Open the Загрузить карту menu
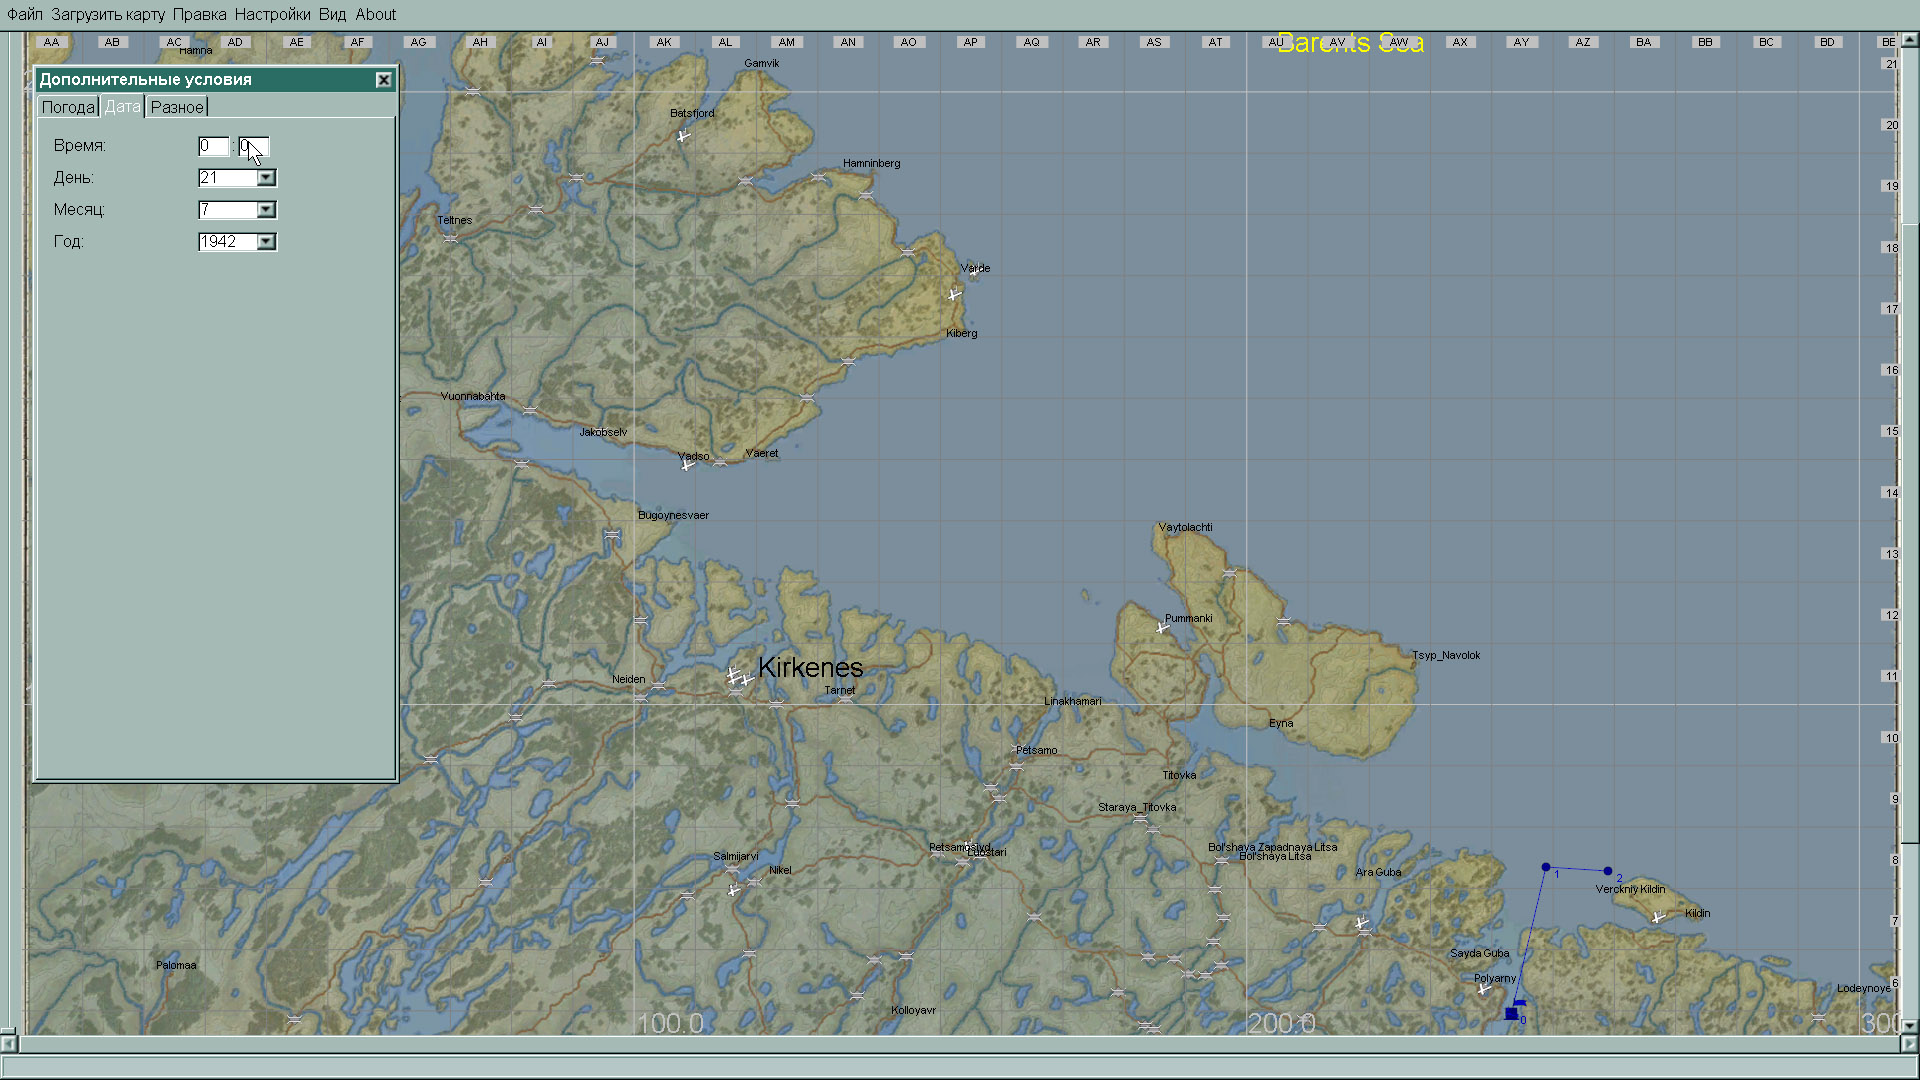The height and width of the screenshot is (1080, 1920). click(108, 14)
